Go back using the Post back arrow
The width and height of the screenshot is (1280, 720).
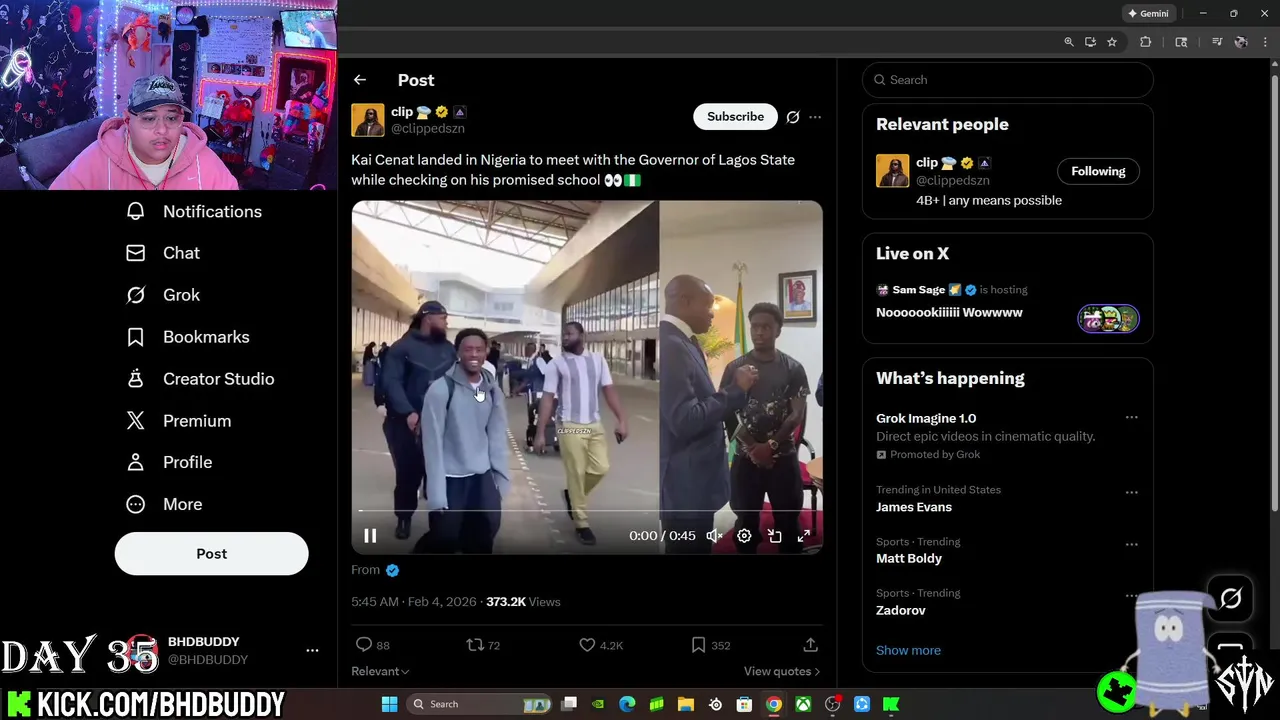360,80
